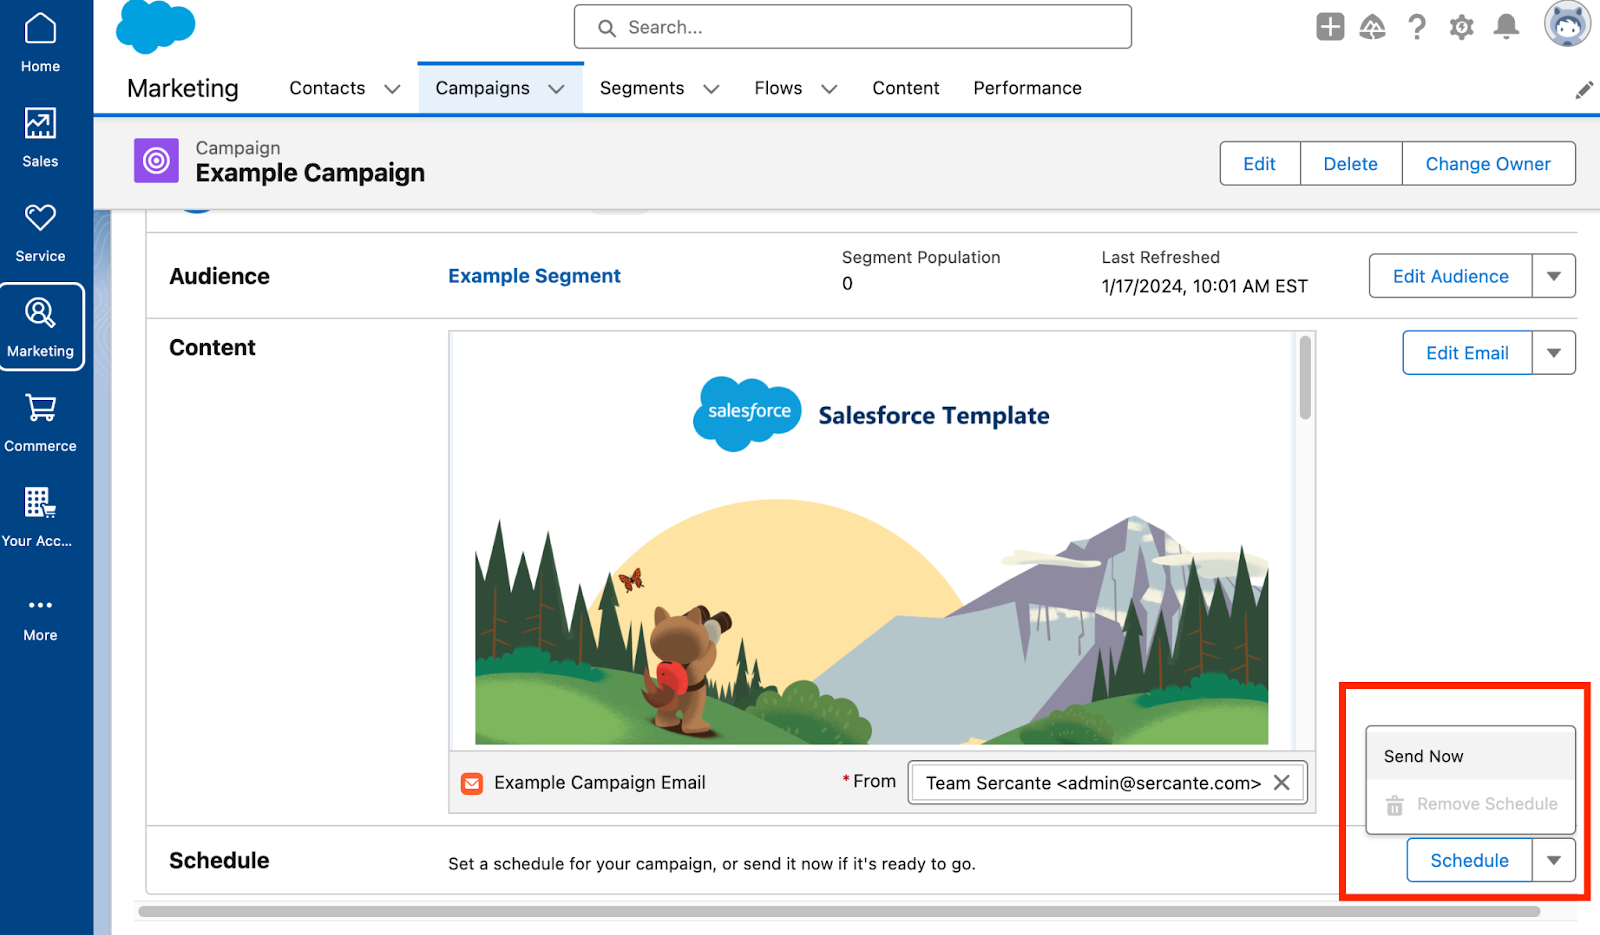Open the Help question mark icon
The width and height of the screenshot is (1600, 935).
pos(1417,27)
